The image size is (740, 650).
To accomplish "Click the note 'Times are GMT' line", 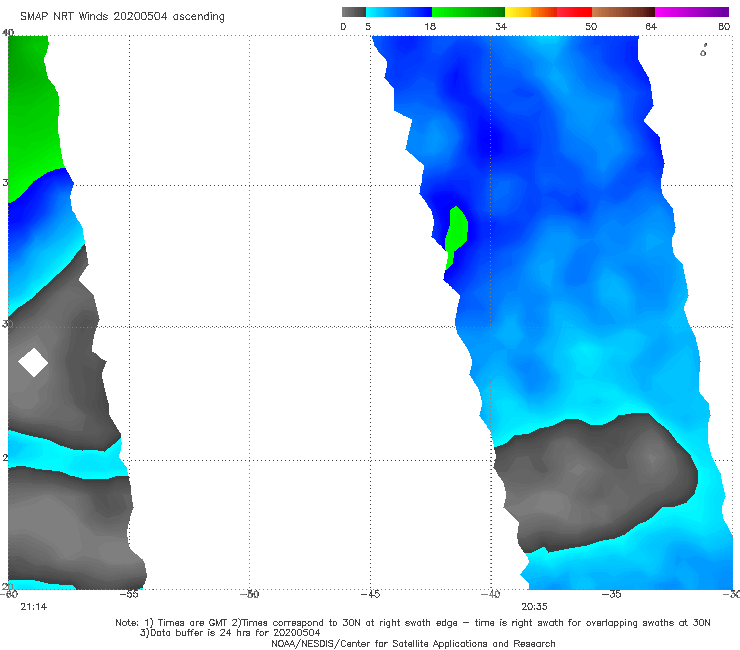I will click(x=412, y=623).
